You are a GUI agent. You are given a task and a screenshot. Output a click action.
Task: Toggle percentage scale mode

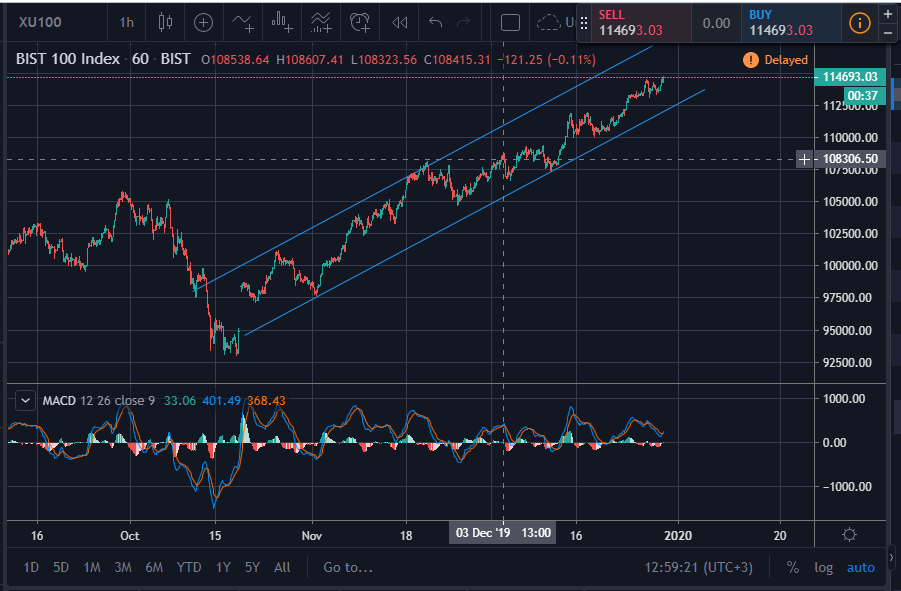tap(792, 567)
